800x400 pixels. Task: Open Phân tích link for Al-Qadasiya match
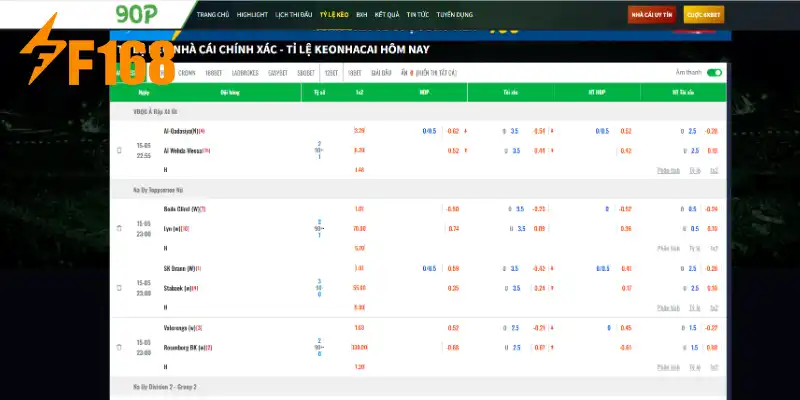668,170
